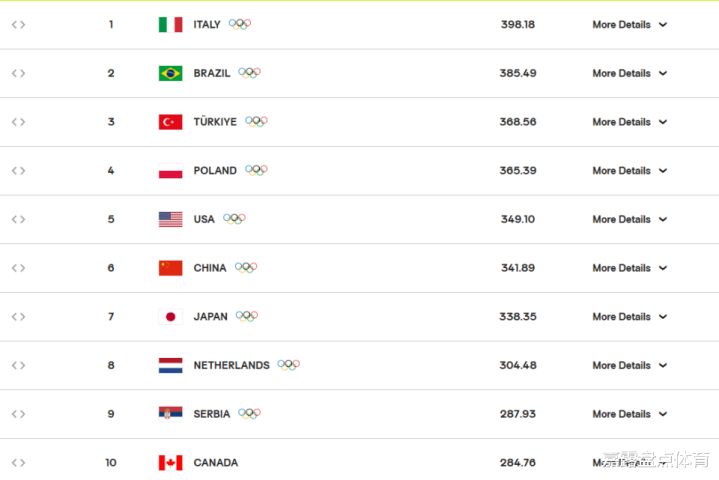Open More Details dropdown for China
719x480 pixels.
click(x=629, y=268)
